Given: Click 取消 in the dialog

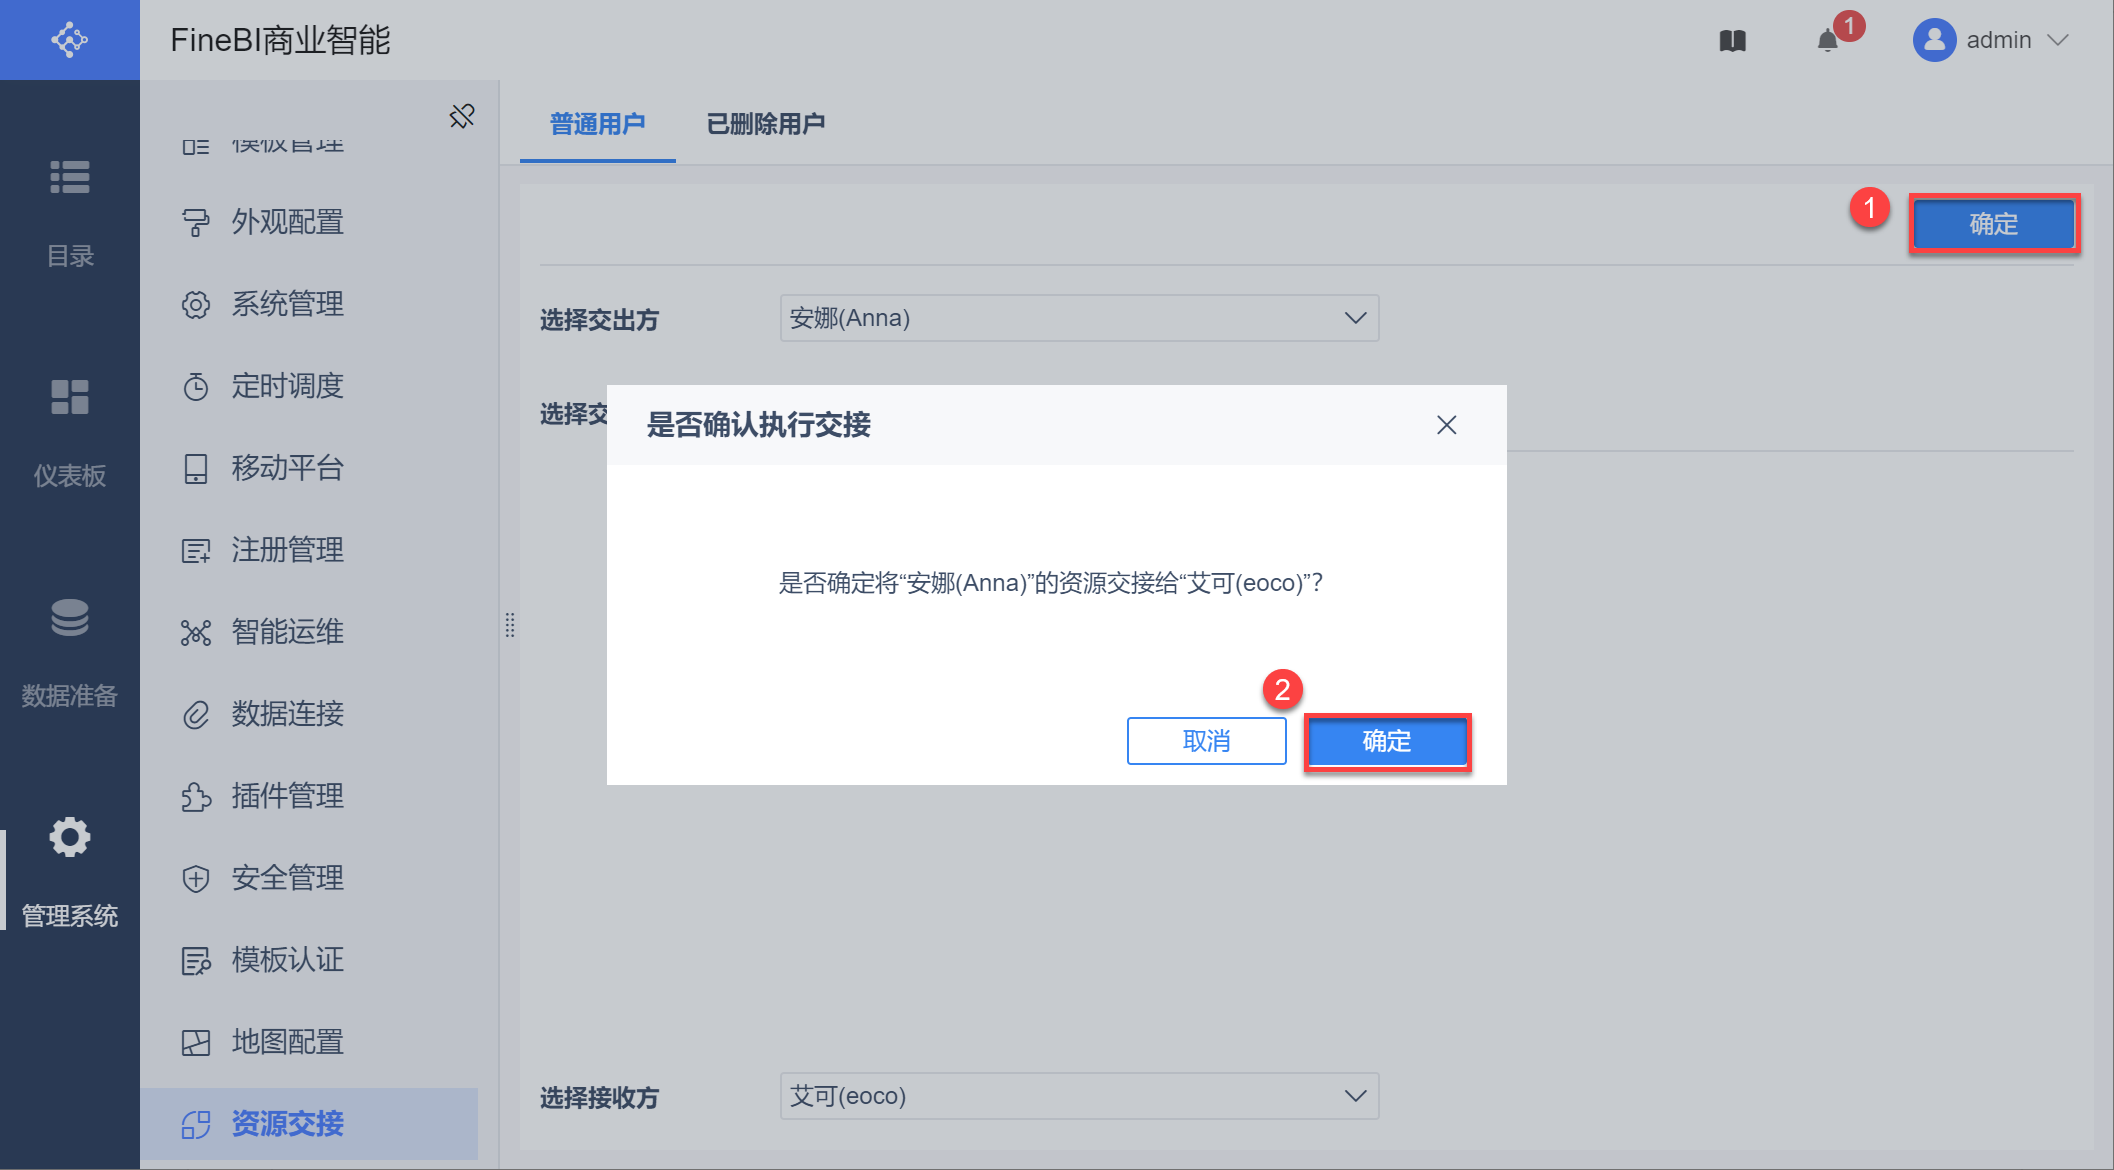Looking at the screenshot, I should tap(1206, 741).
